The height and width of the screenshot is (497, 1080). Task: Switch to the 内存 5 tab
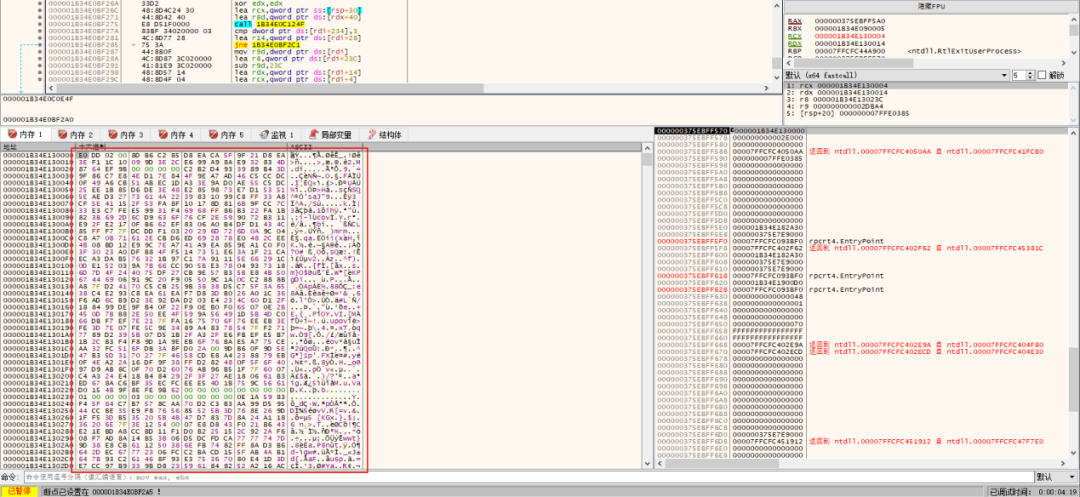[x=226, y=134]
